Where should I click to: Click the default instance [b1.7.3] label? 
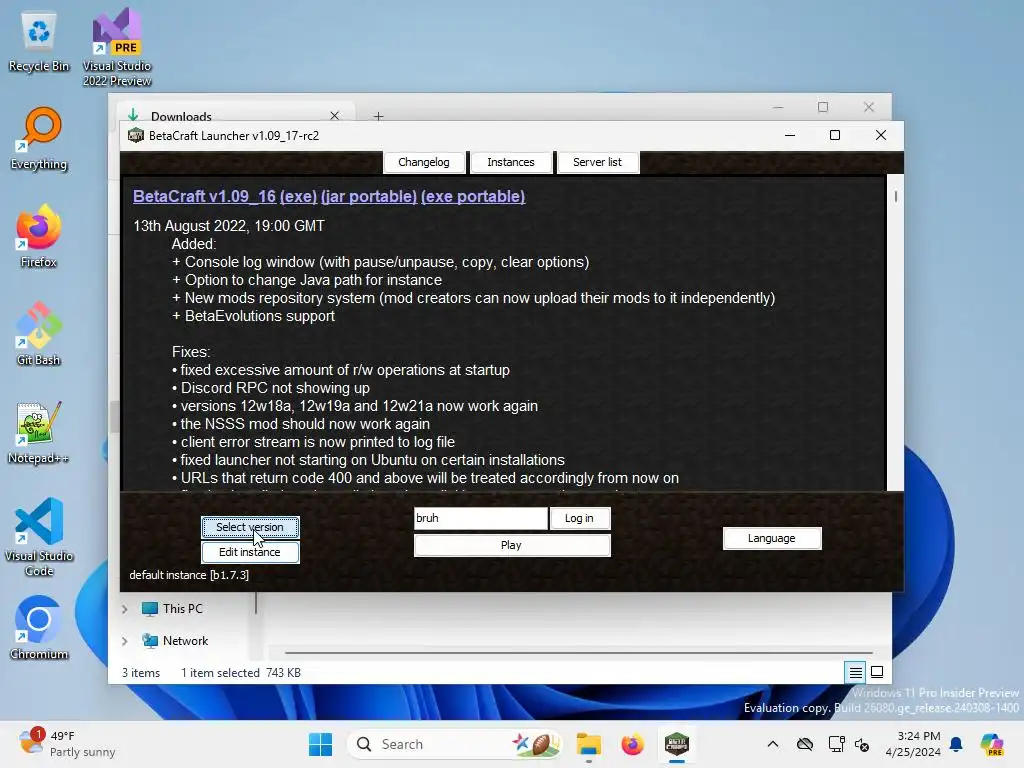(x=189, y=575)
